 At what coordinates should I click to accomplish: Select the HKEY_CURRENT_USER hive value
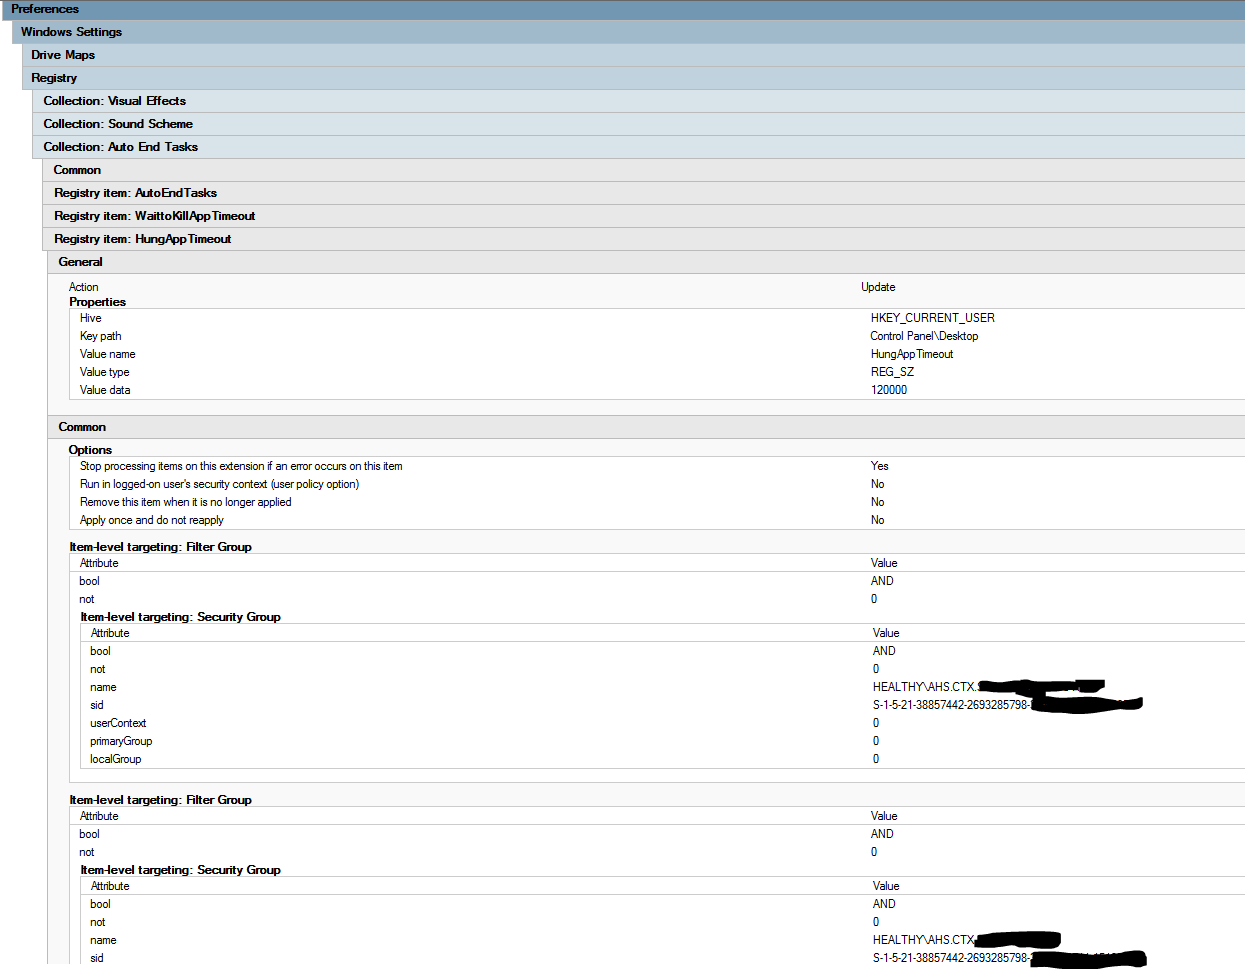pos(932,318)
